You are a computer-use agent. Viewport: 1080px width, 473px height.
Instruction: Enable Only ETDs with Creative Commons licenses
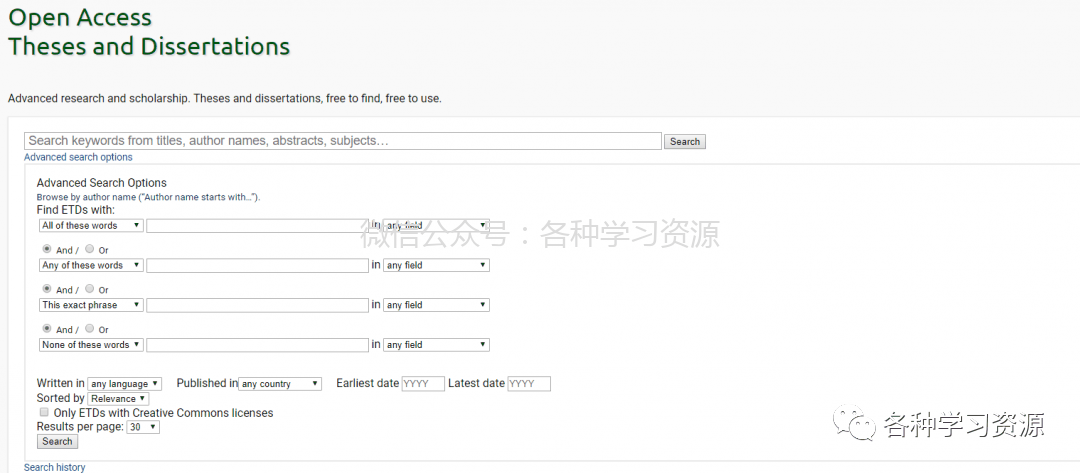point(44,412)
